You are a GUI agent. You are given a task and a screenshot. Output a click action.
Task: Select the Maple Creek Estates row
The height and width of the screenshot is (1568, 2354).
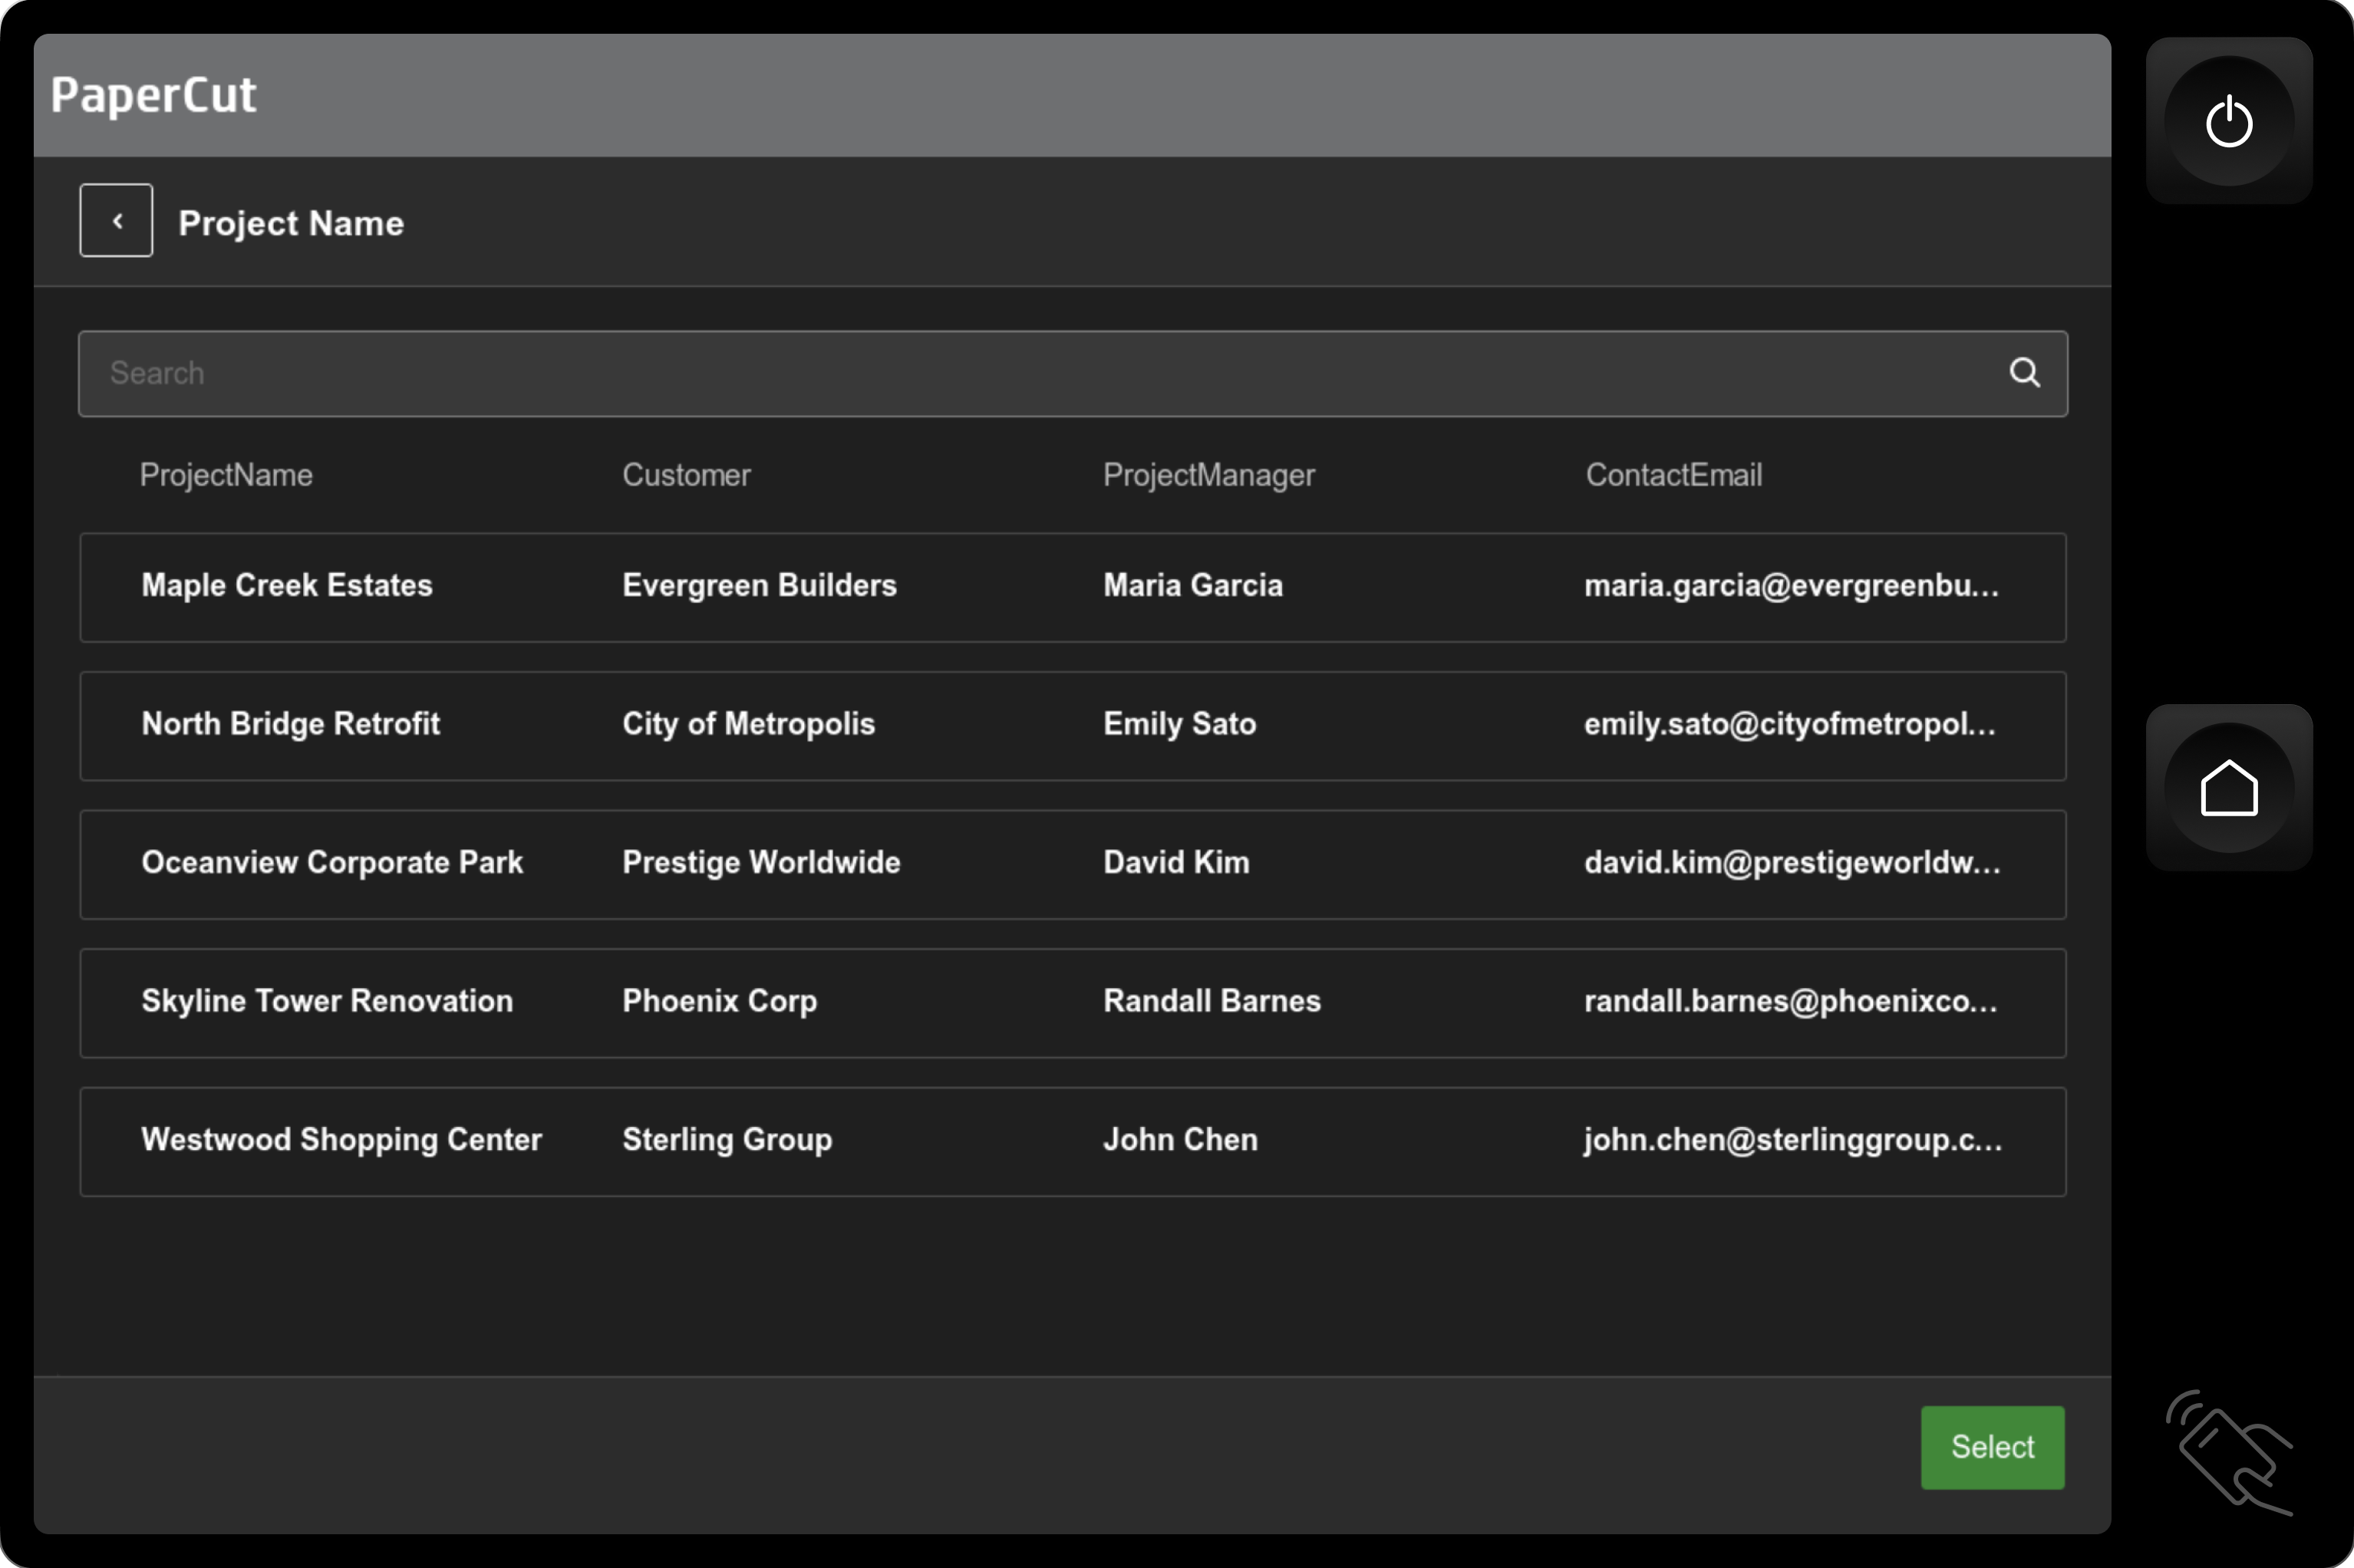[287, 586]
